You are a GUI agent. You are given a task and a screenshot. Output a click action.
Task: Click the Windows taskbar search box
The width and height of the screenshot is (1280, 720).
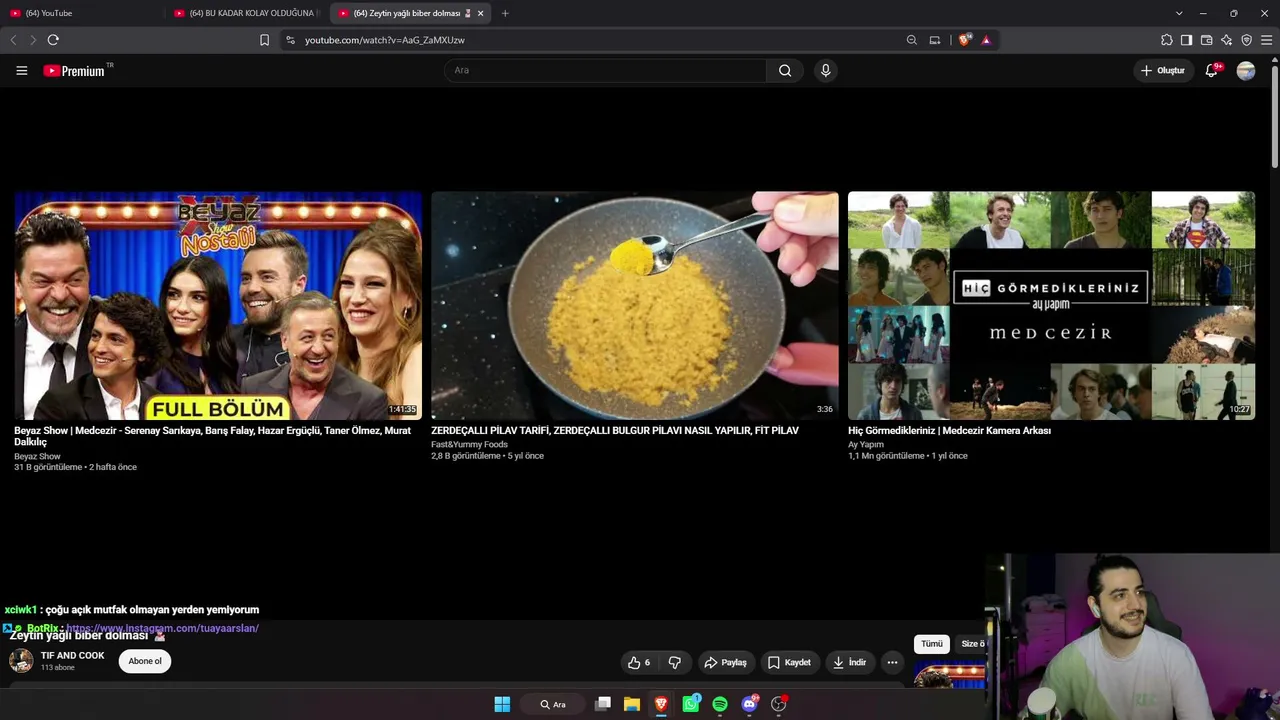(x=553, y=704)
